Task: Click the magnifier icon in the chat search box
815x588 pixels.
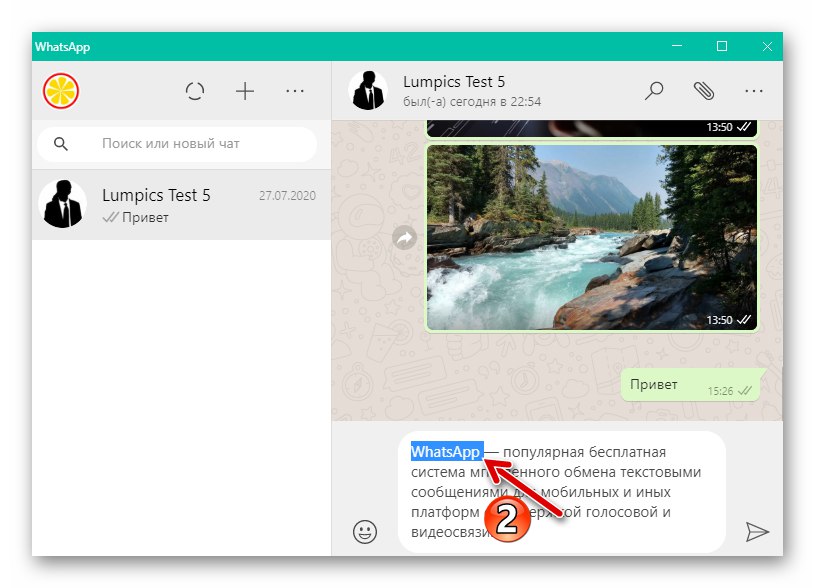Action: [61, 143]
